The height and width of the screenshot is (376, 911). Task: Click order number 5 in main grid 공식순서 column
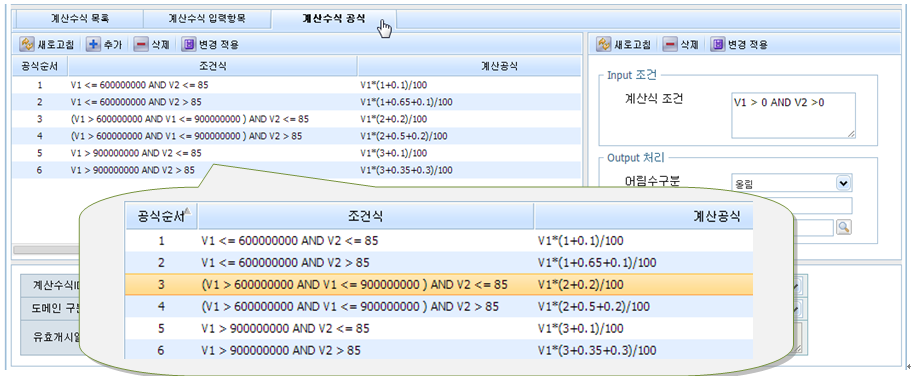click(x=40, y=153)
